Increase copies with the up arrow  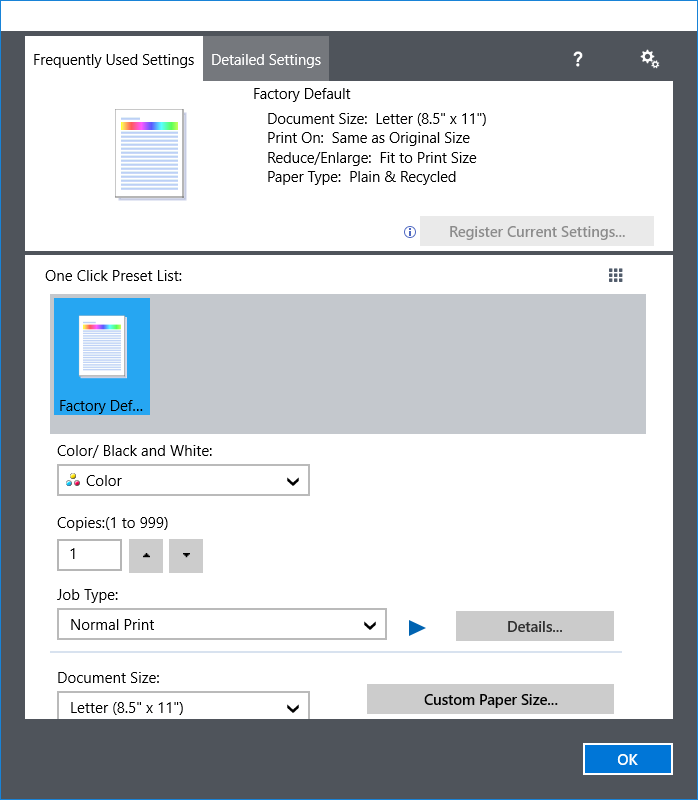pos(146,556)
